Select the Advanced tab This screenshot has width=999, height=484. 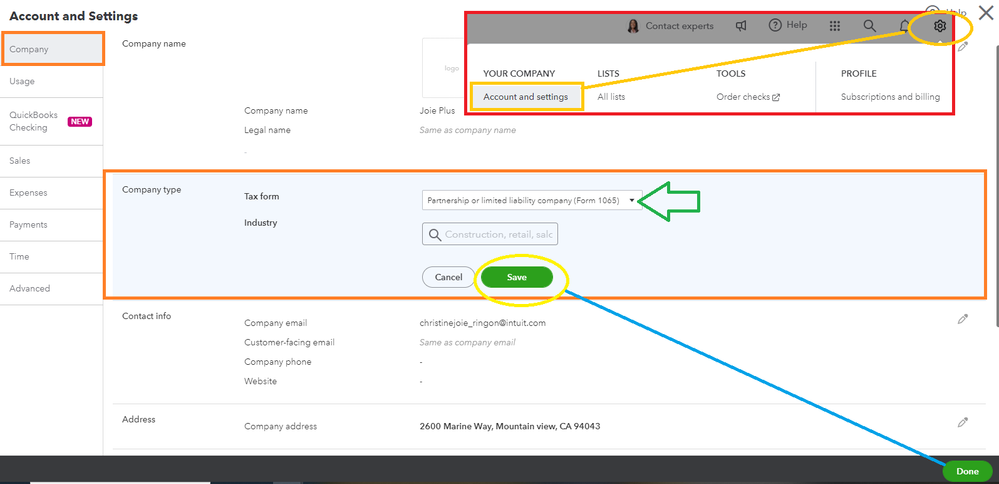click(x=52, y=288)
